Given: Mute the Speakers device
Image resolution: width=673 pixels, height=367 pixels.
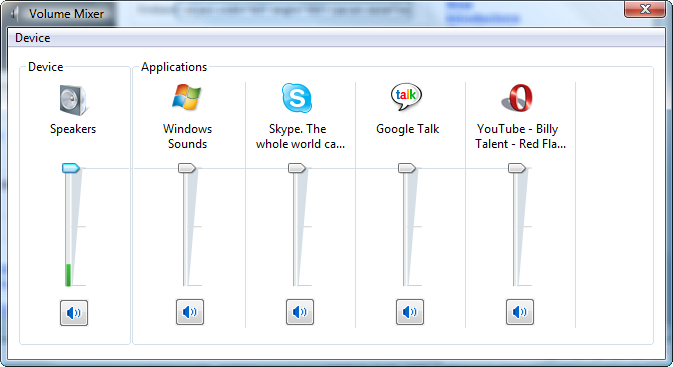Looking at the screenshot, I should pos(74,313).
